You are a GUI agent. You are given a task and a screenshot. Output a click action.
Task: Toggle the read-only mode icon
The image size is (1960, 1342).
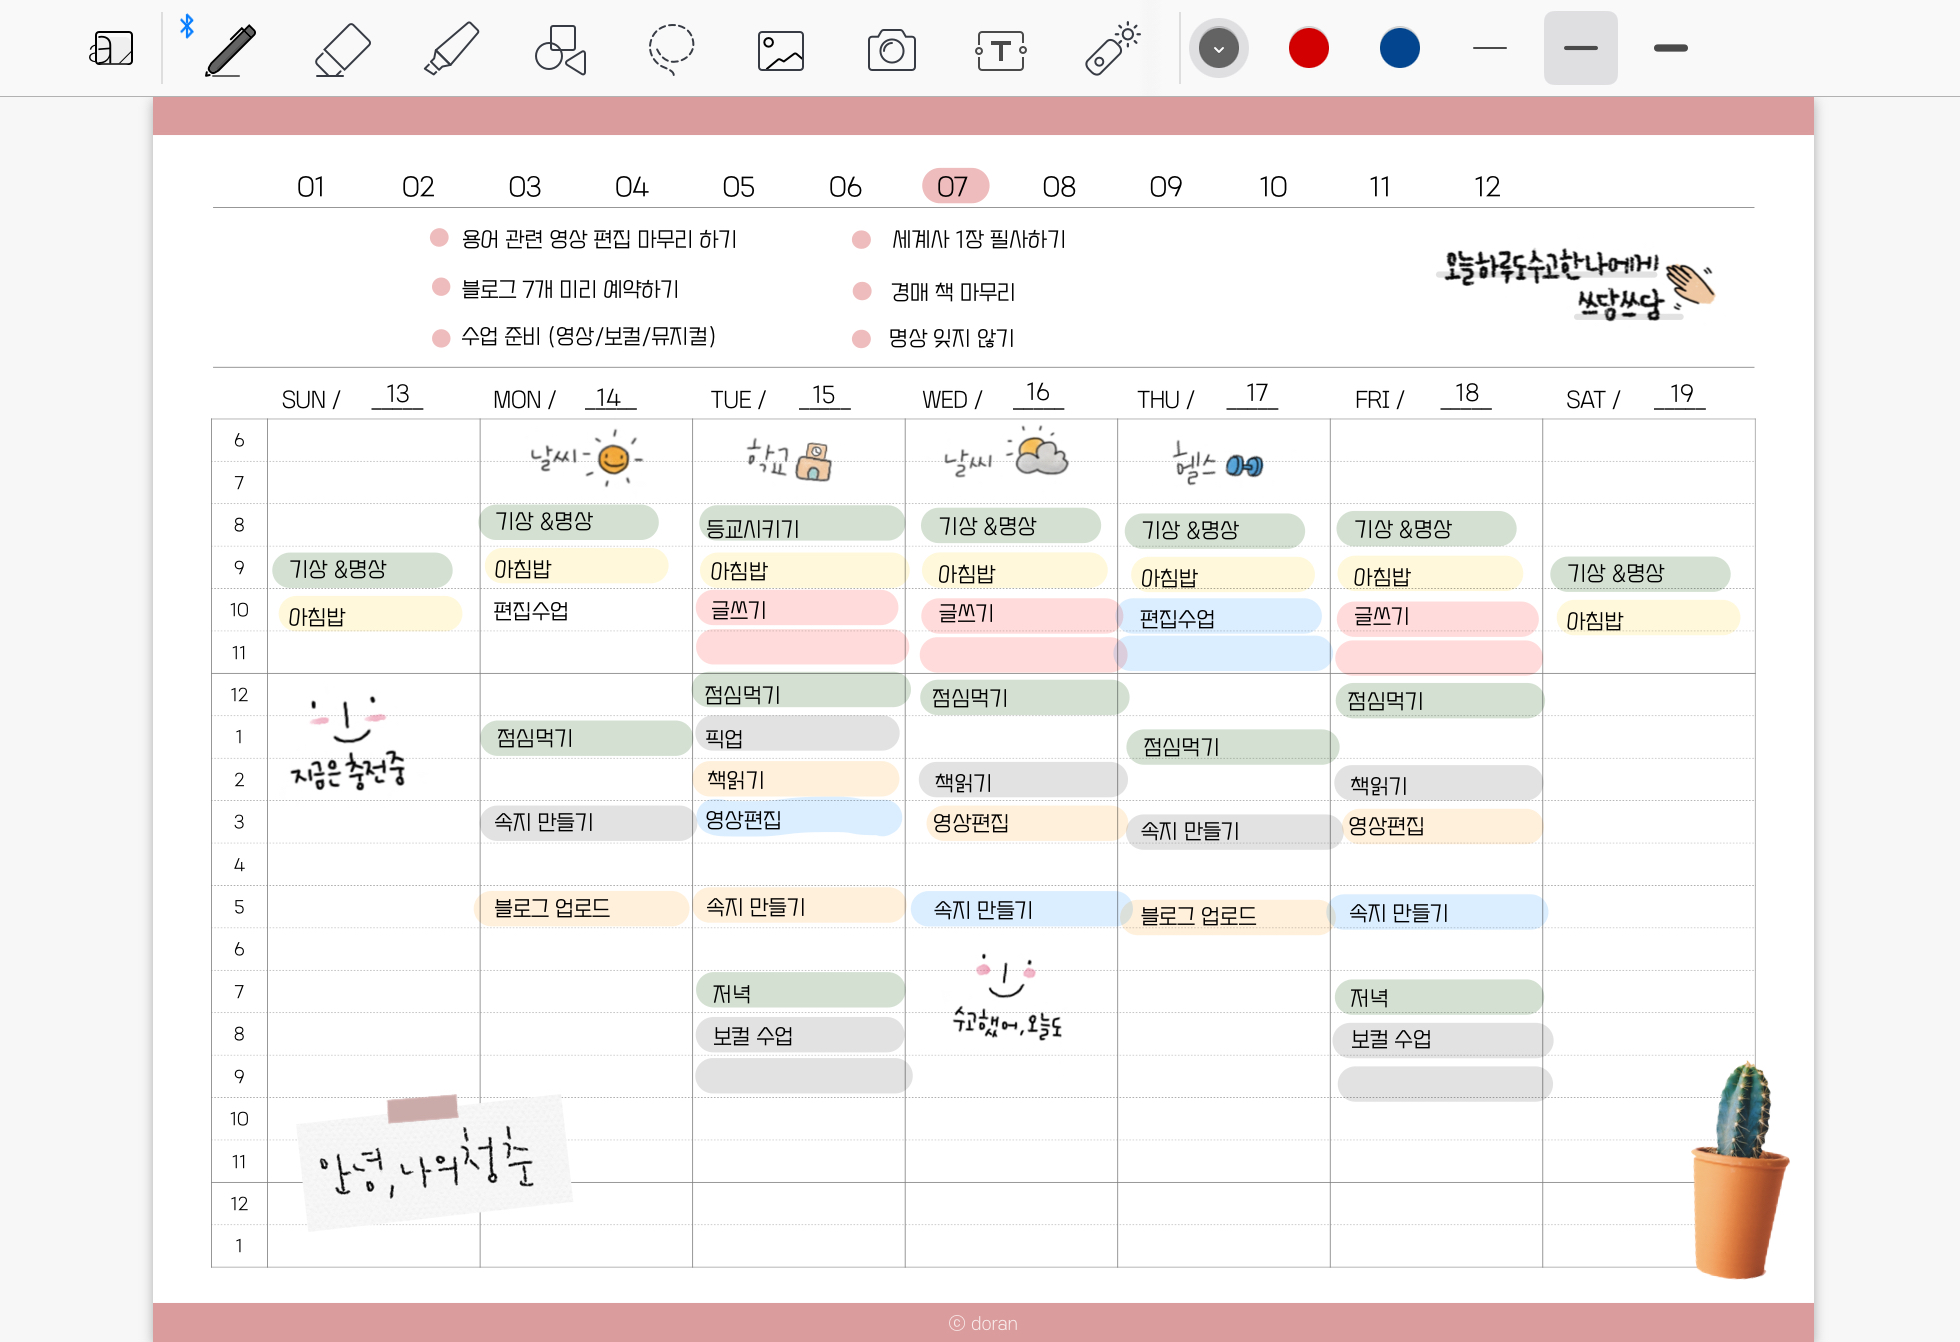111,49
